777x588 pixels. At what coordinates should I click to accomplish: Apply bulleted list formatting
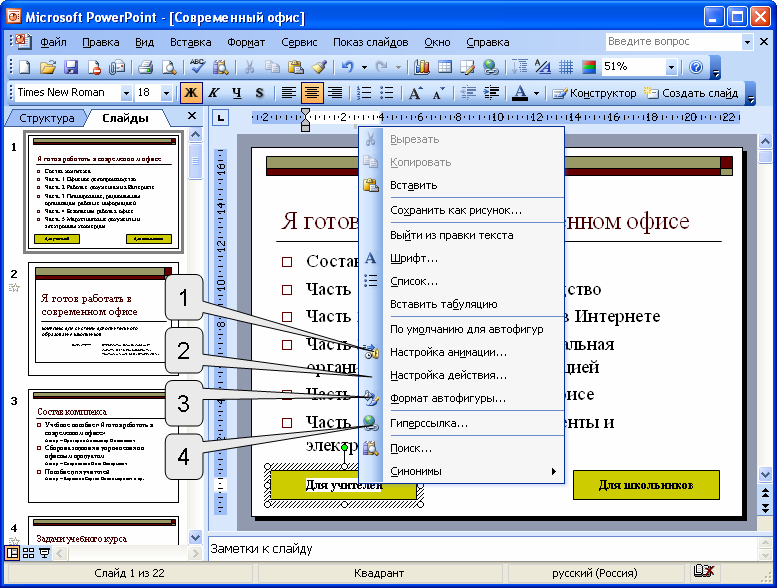point(387,93)
